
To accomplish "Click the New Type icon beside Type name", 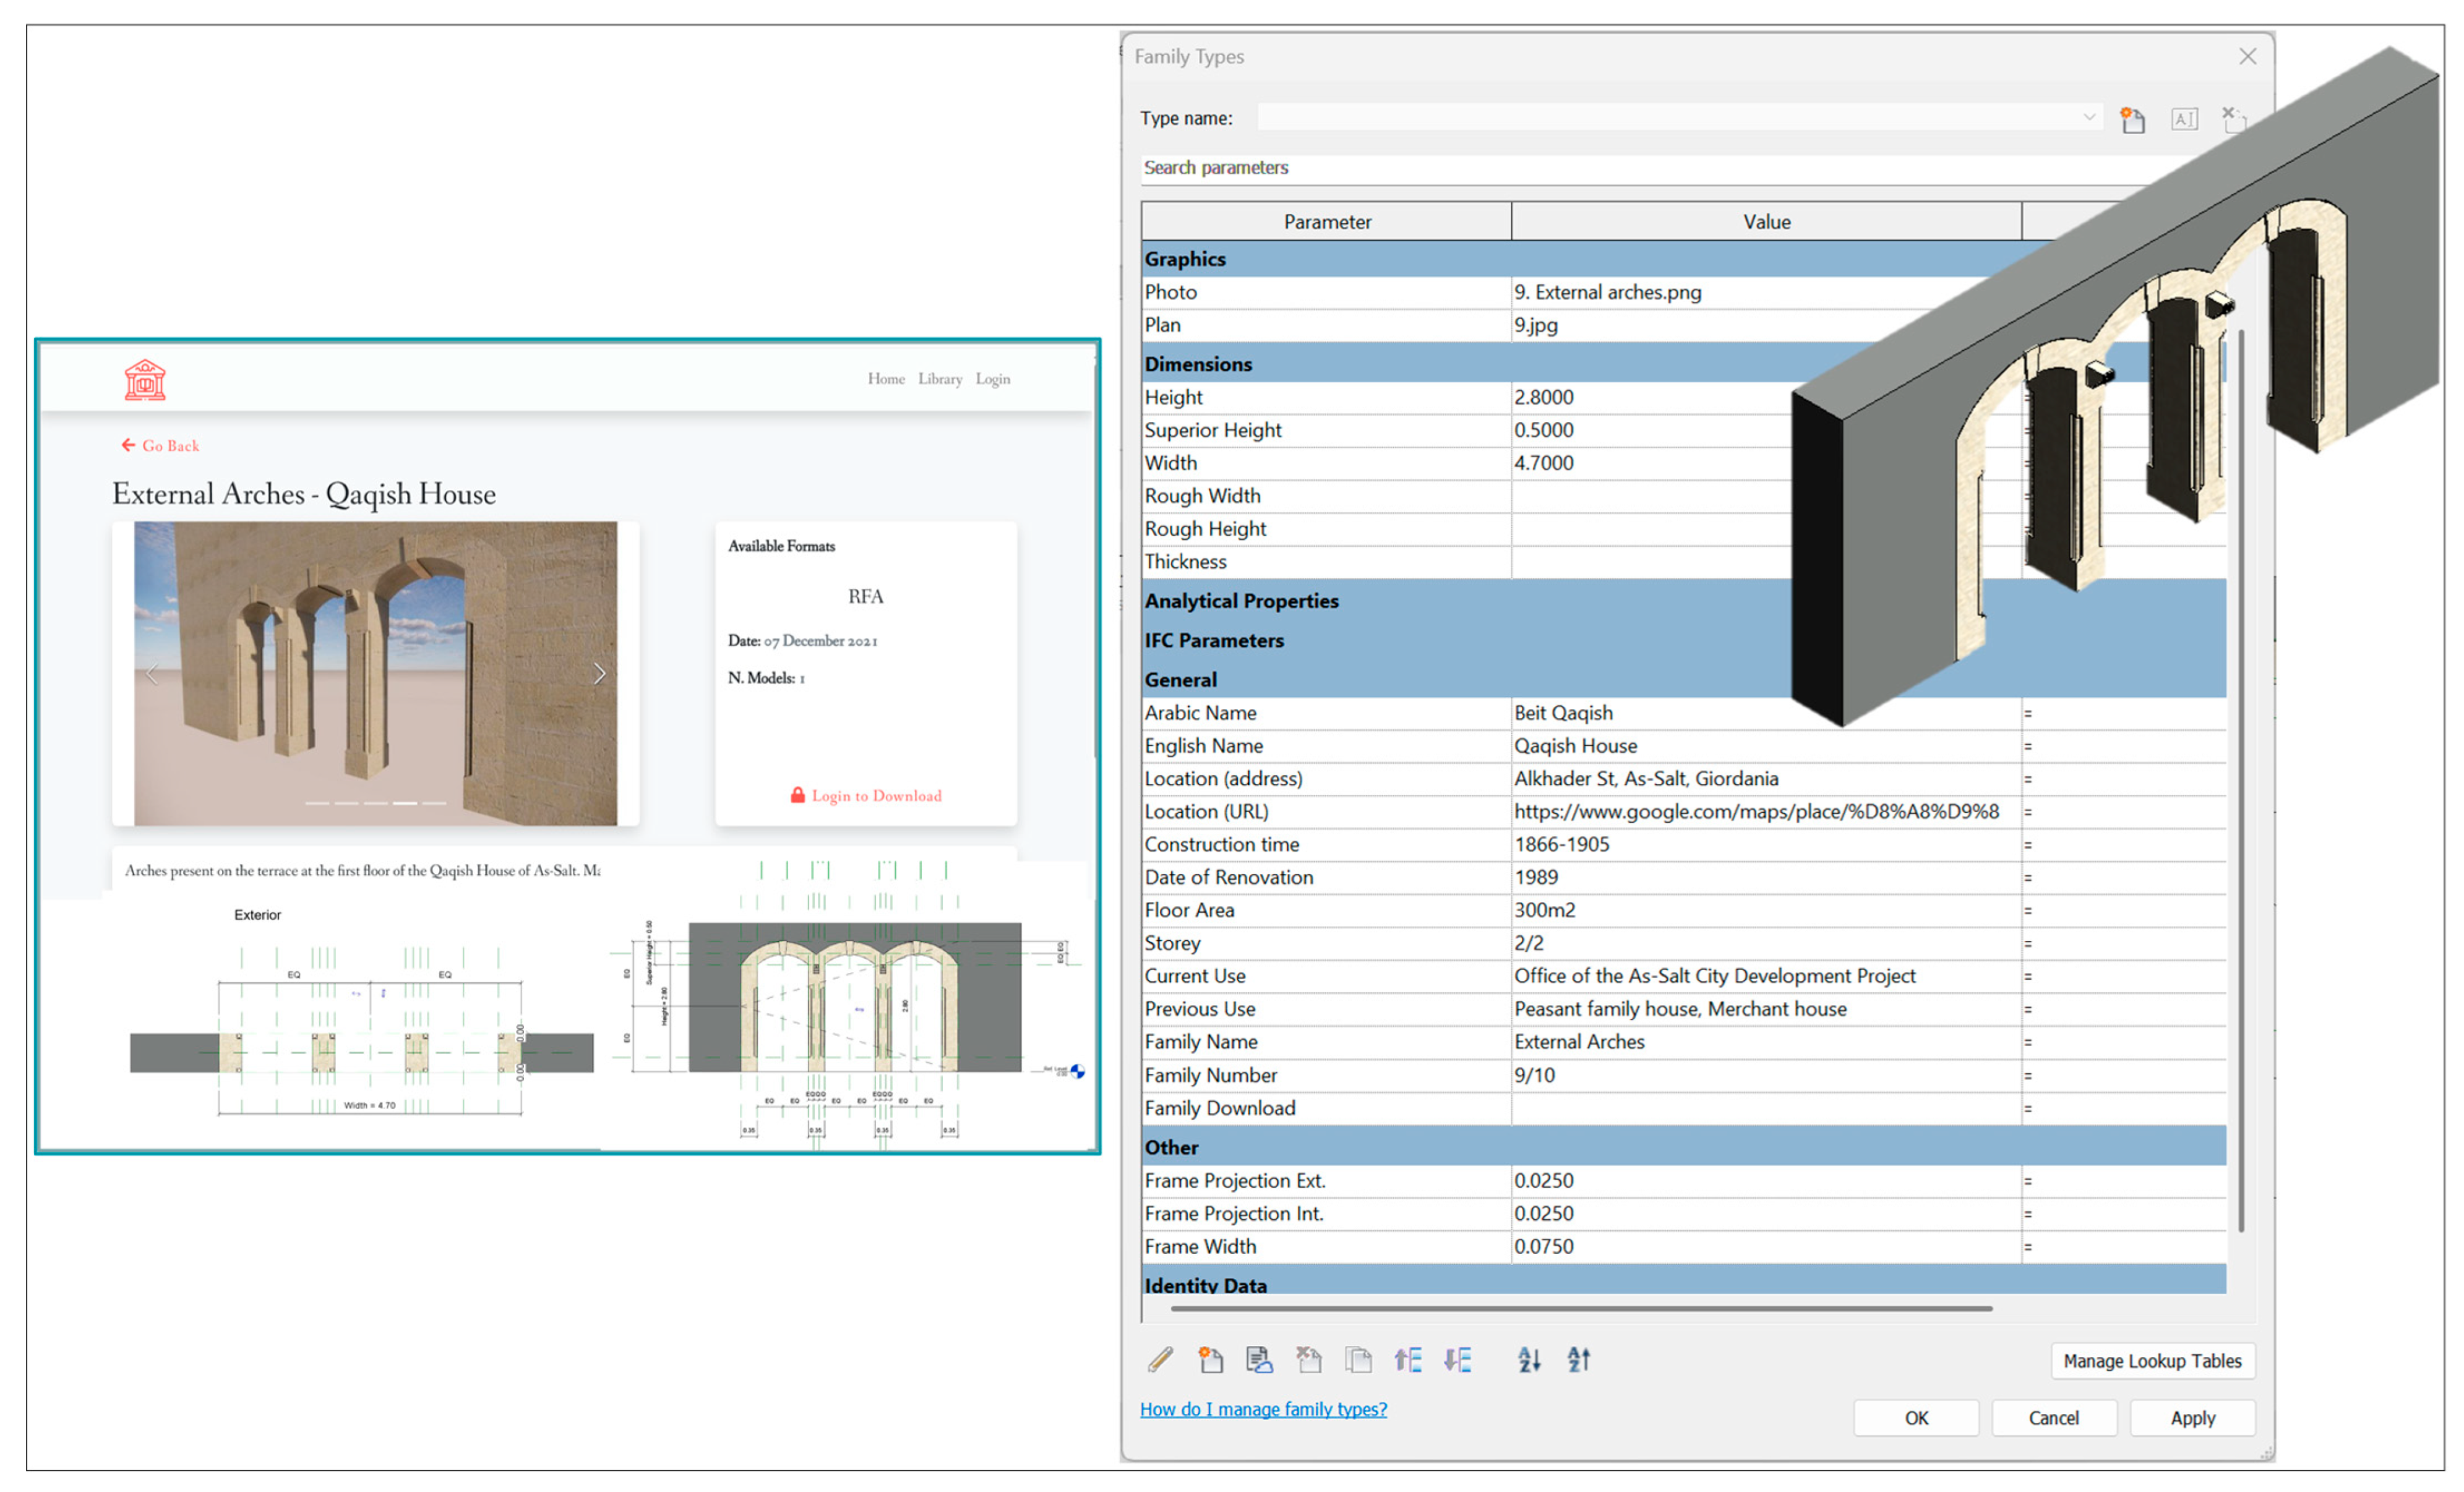I will coord(2132,120).
